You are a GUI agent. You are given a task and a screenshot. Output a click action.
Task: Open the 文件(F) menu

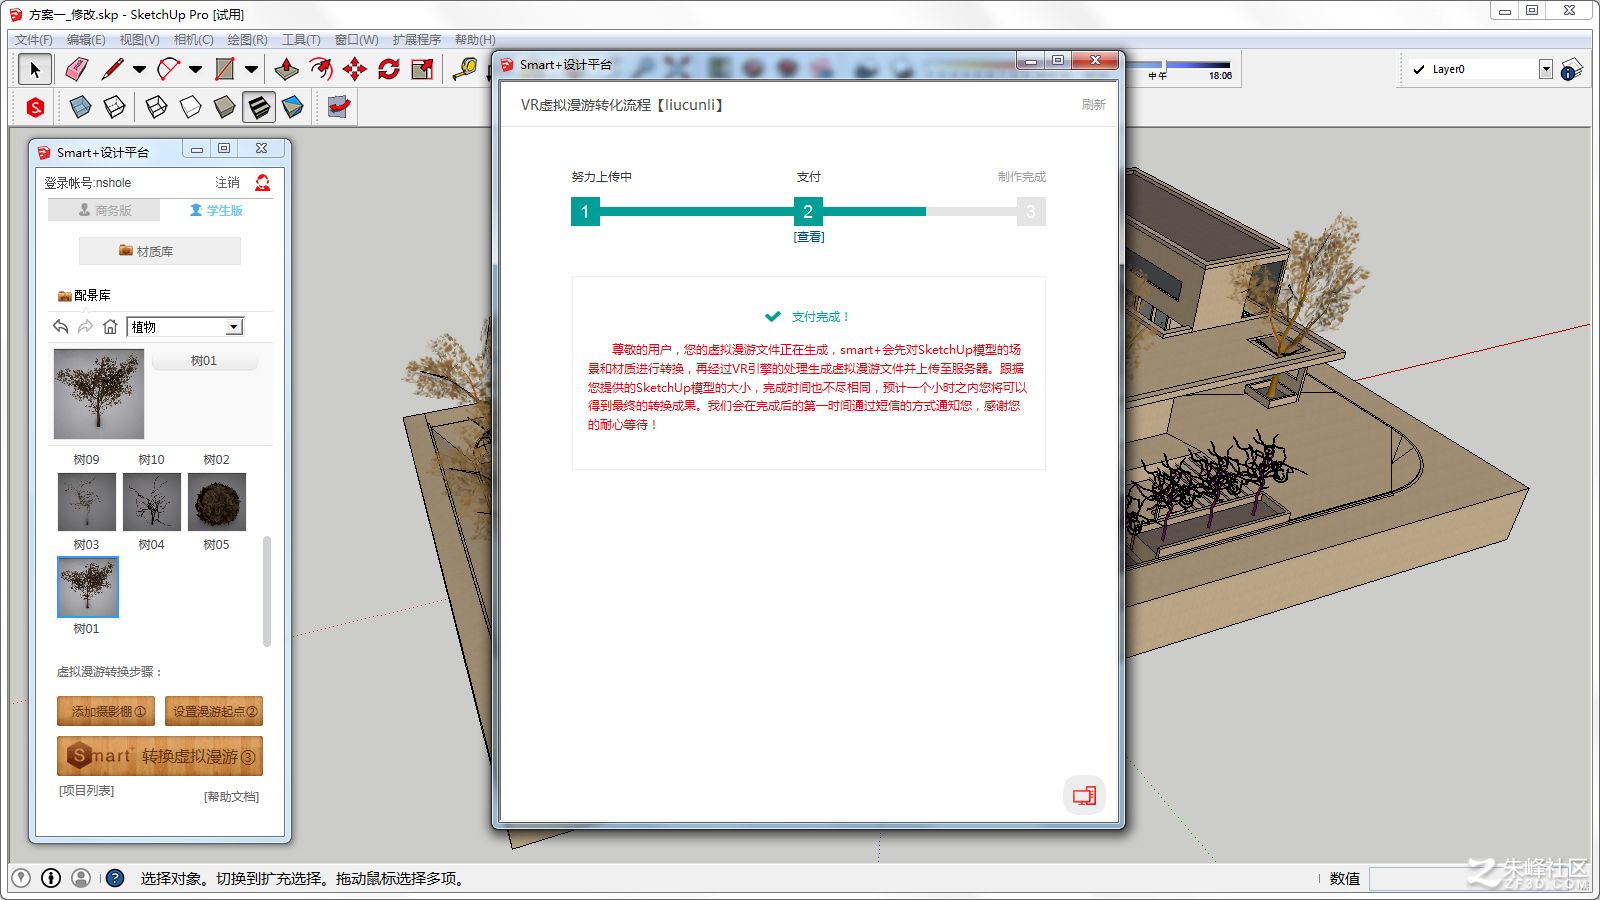(x=34, y=40)
